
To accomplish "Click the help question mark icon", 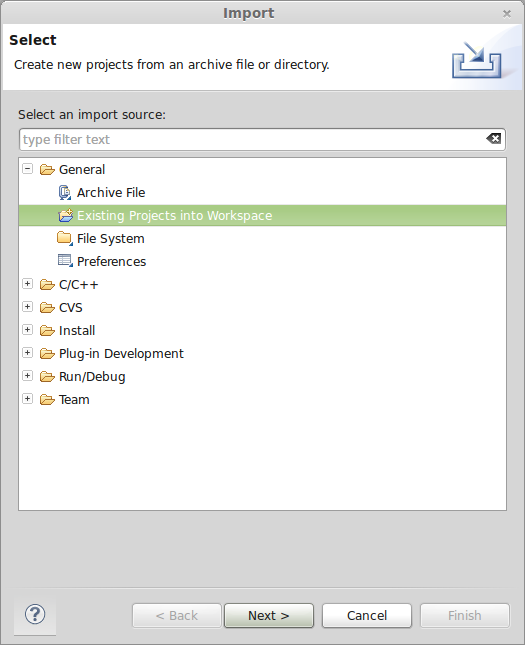I will coord(35,615).
